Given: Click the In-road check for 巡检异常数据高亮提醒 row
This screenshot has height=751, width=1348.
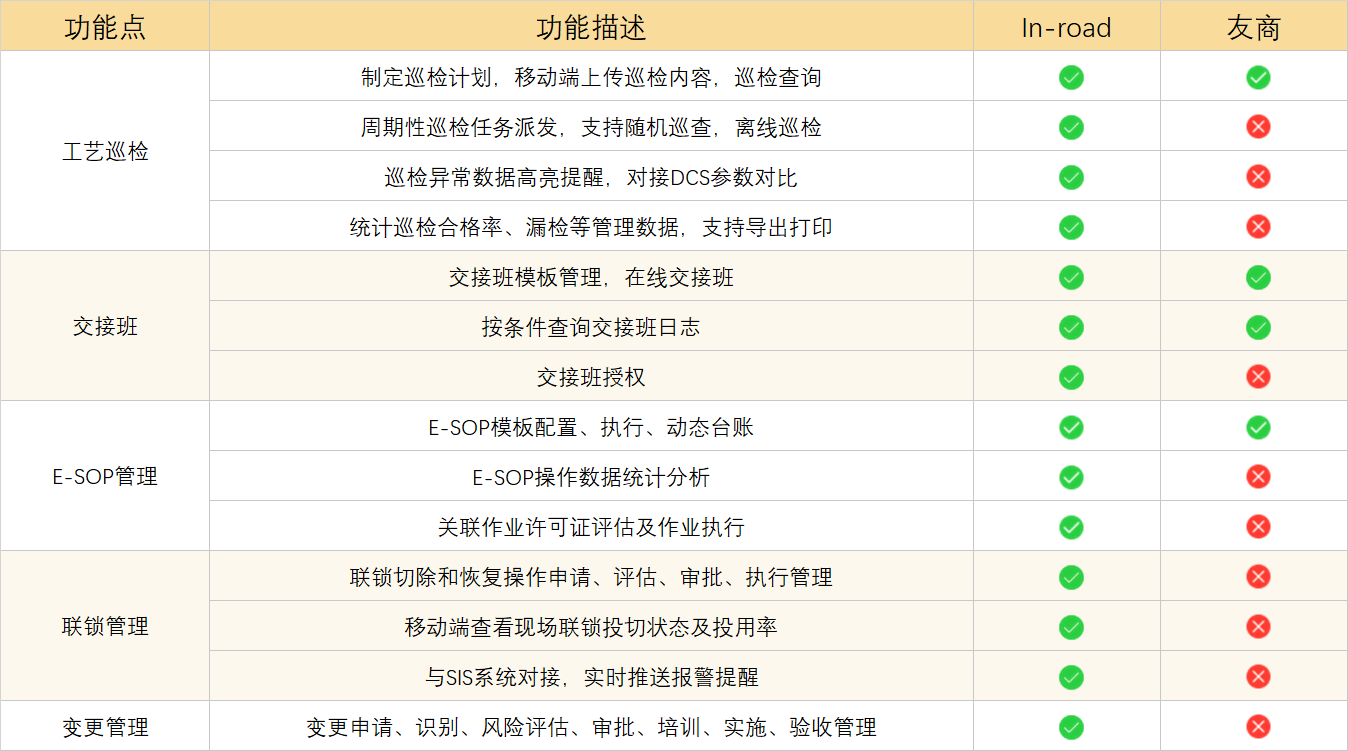Looking at the screenshot, I should tap(1070, 177).
